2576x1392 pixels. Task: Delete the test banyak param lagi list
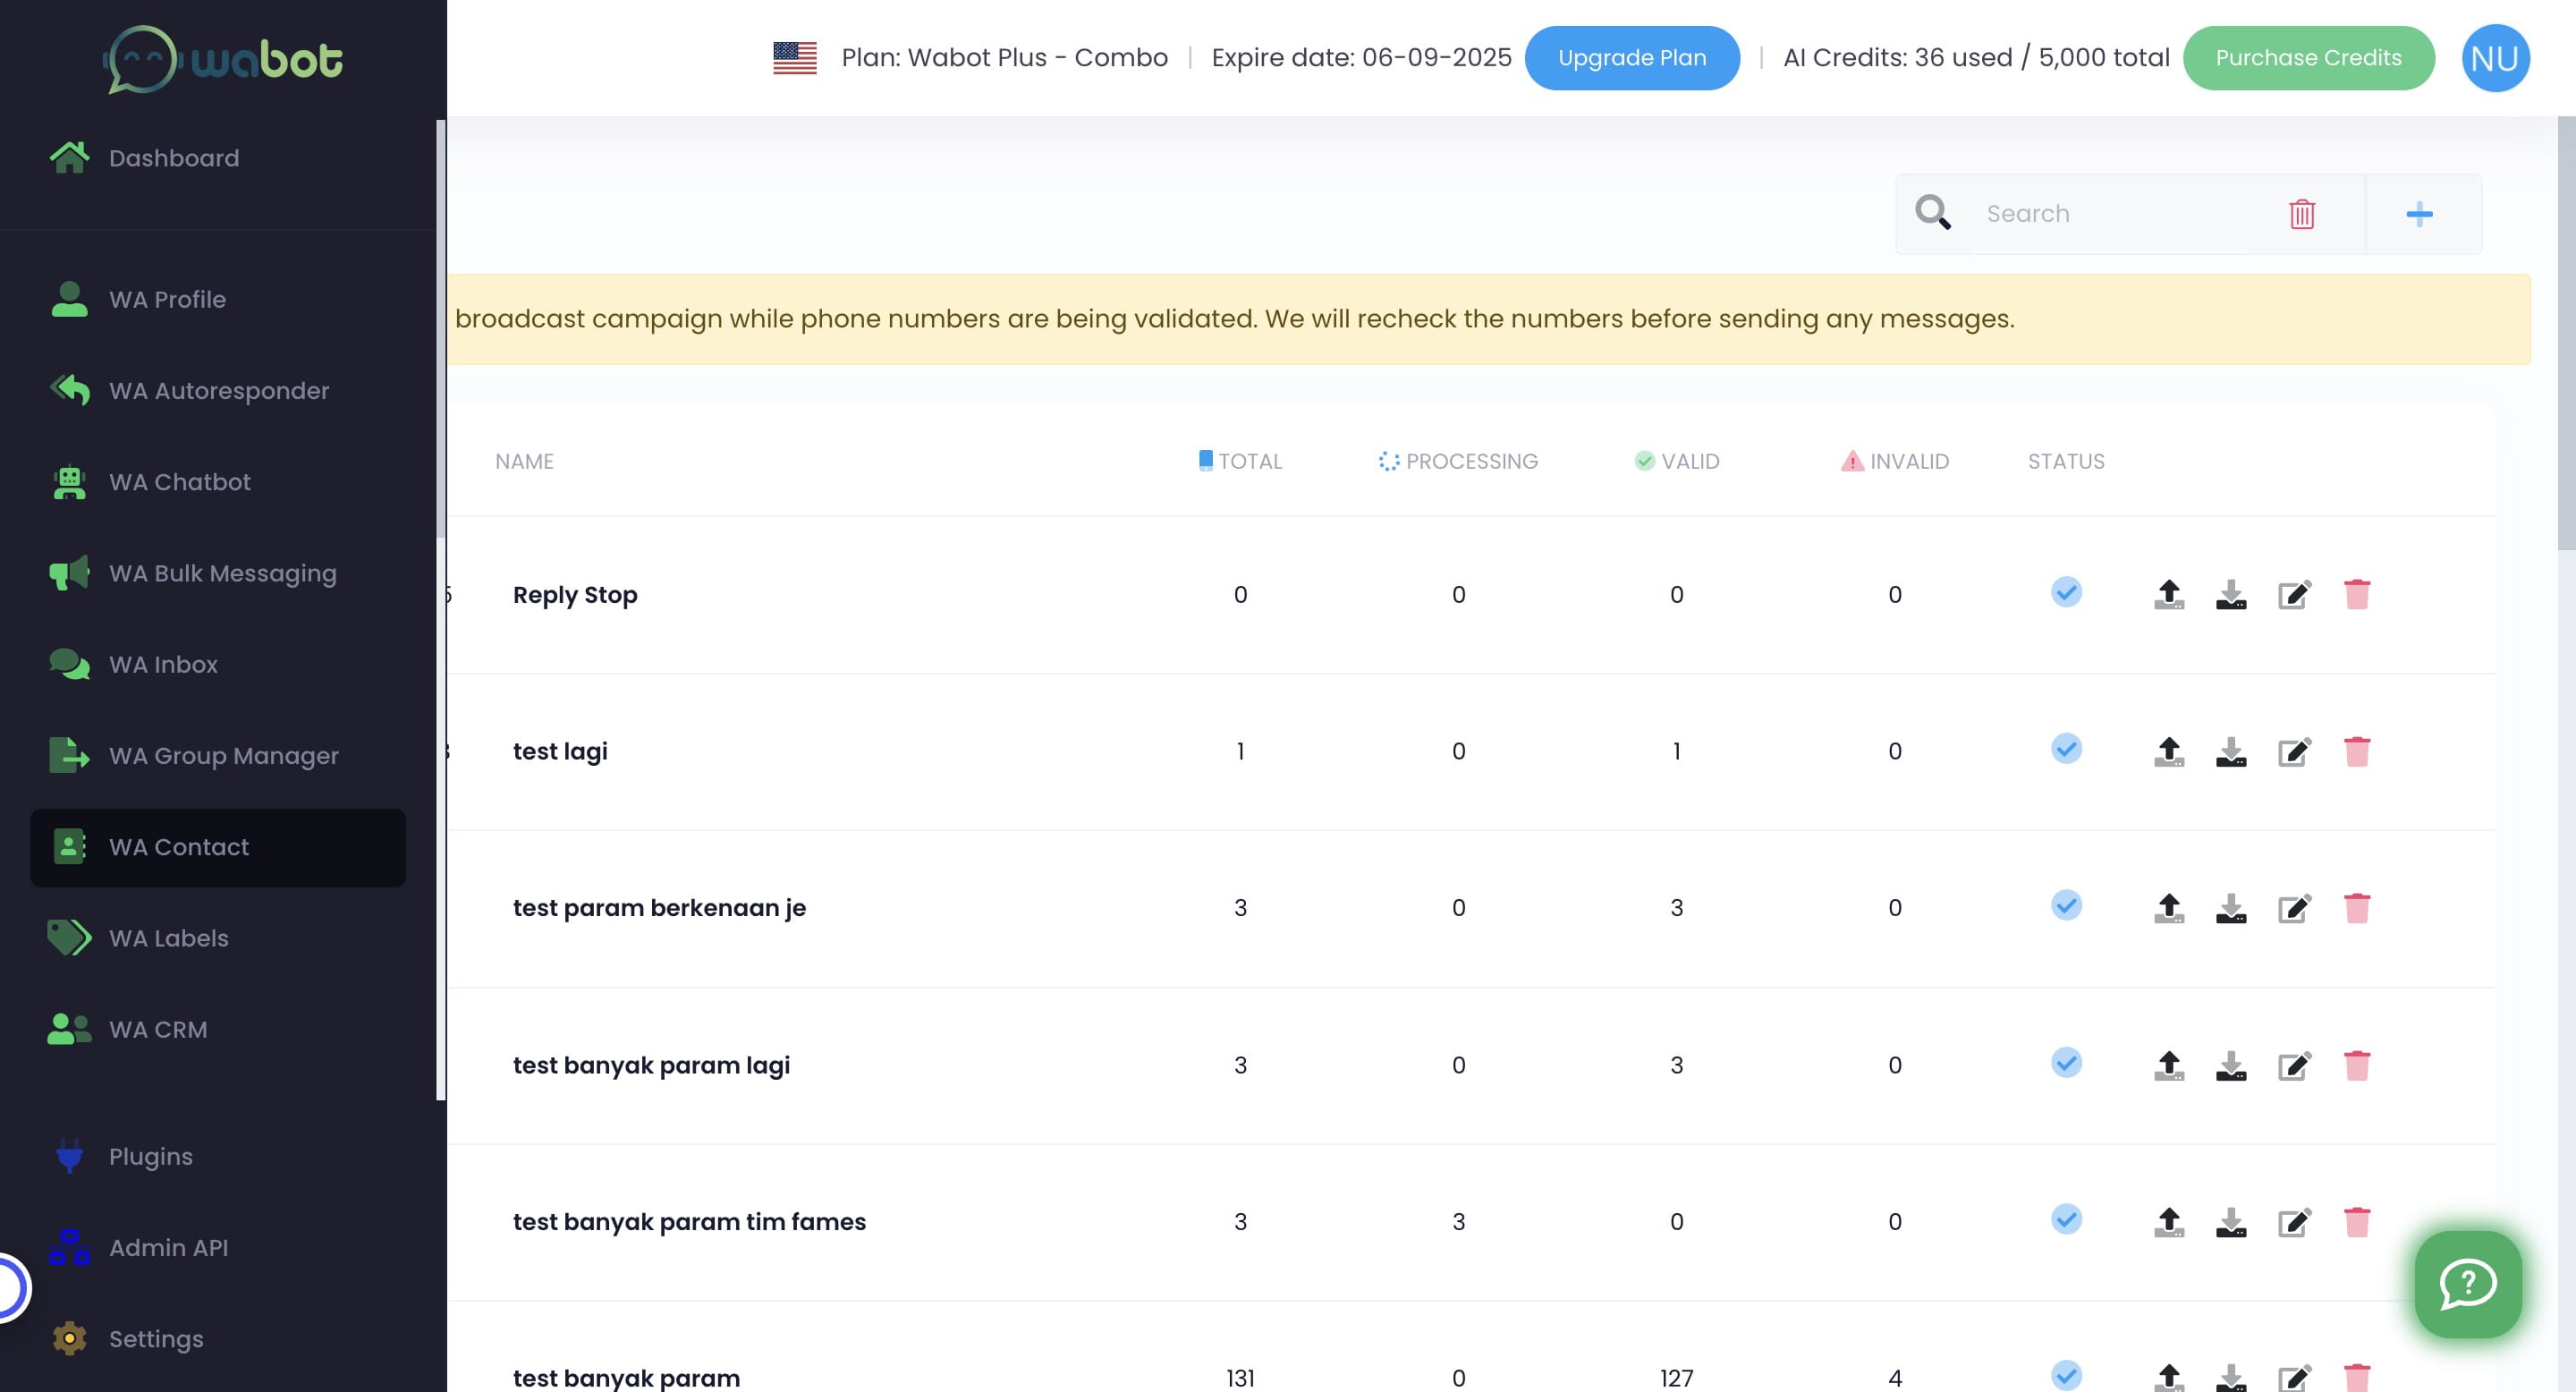pos(2356,1065)
